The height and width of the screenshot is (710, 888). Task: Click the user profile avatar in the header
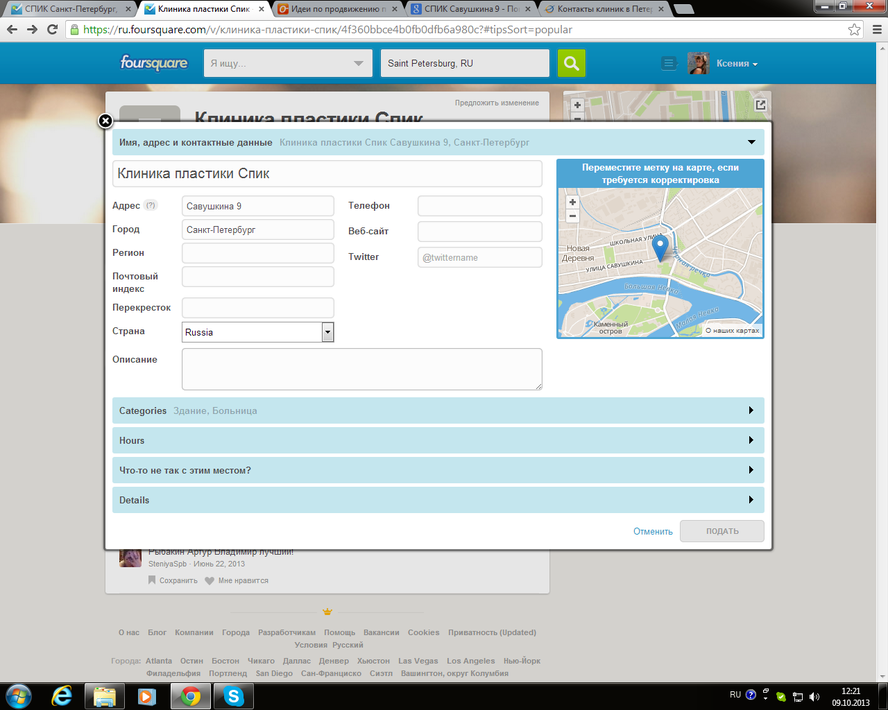click(698, 63)
